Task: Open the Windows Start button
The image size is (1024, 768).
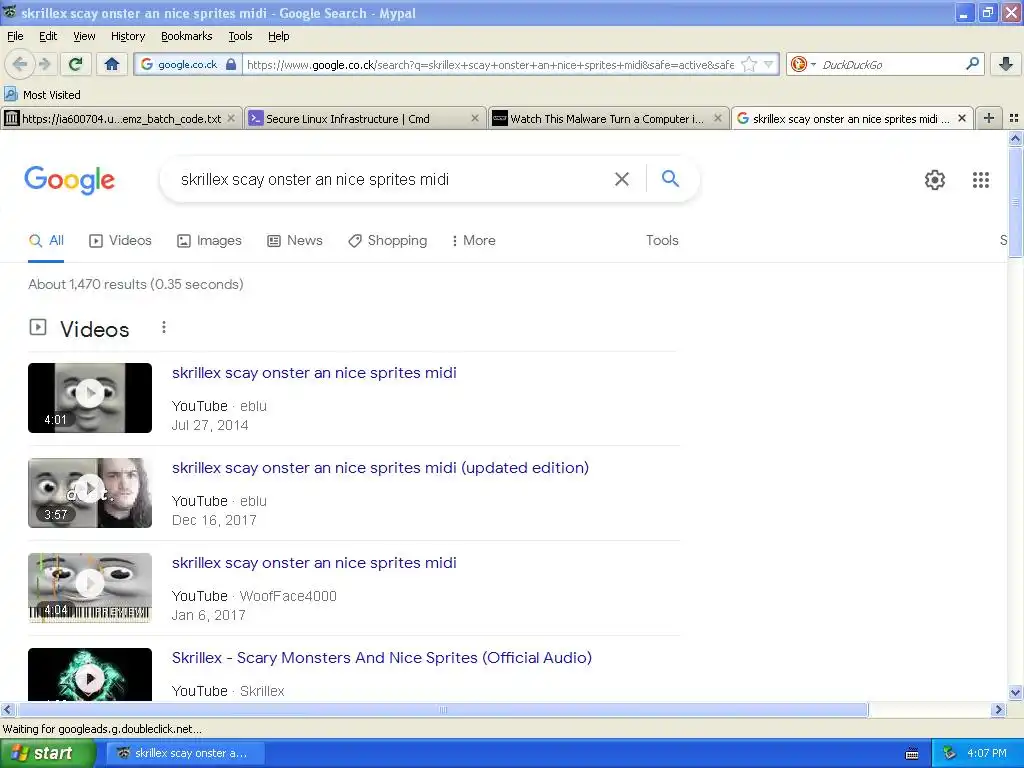Action: click(47, 753)
